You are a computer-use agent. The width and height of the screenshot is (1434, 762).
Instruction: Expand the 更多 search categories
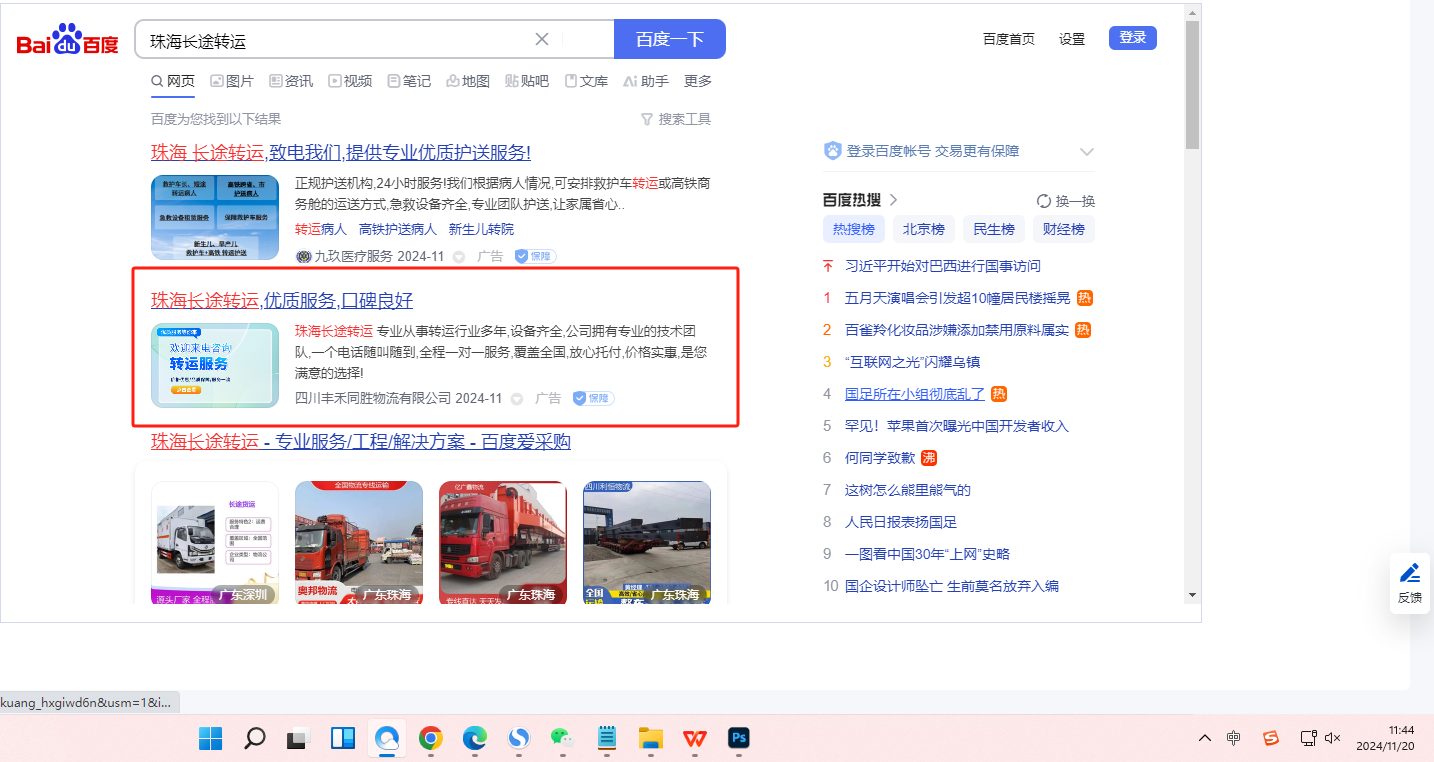point(698,81)
